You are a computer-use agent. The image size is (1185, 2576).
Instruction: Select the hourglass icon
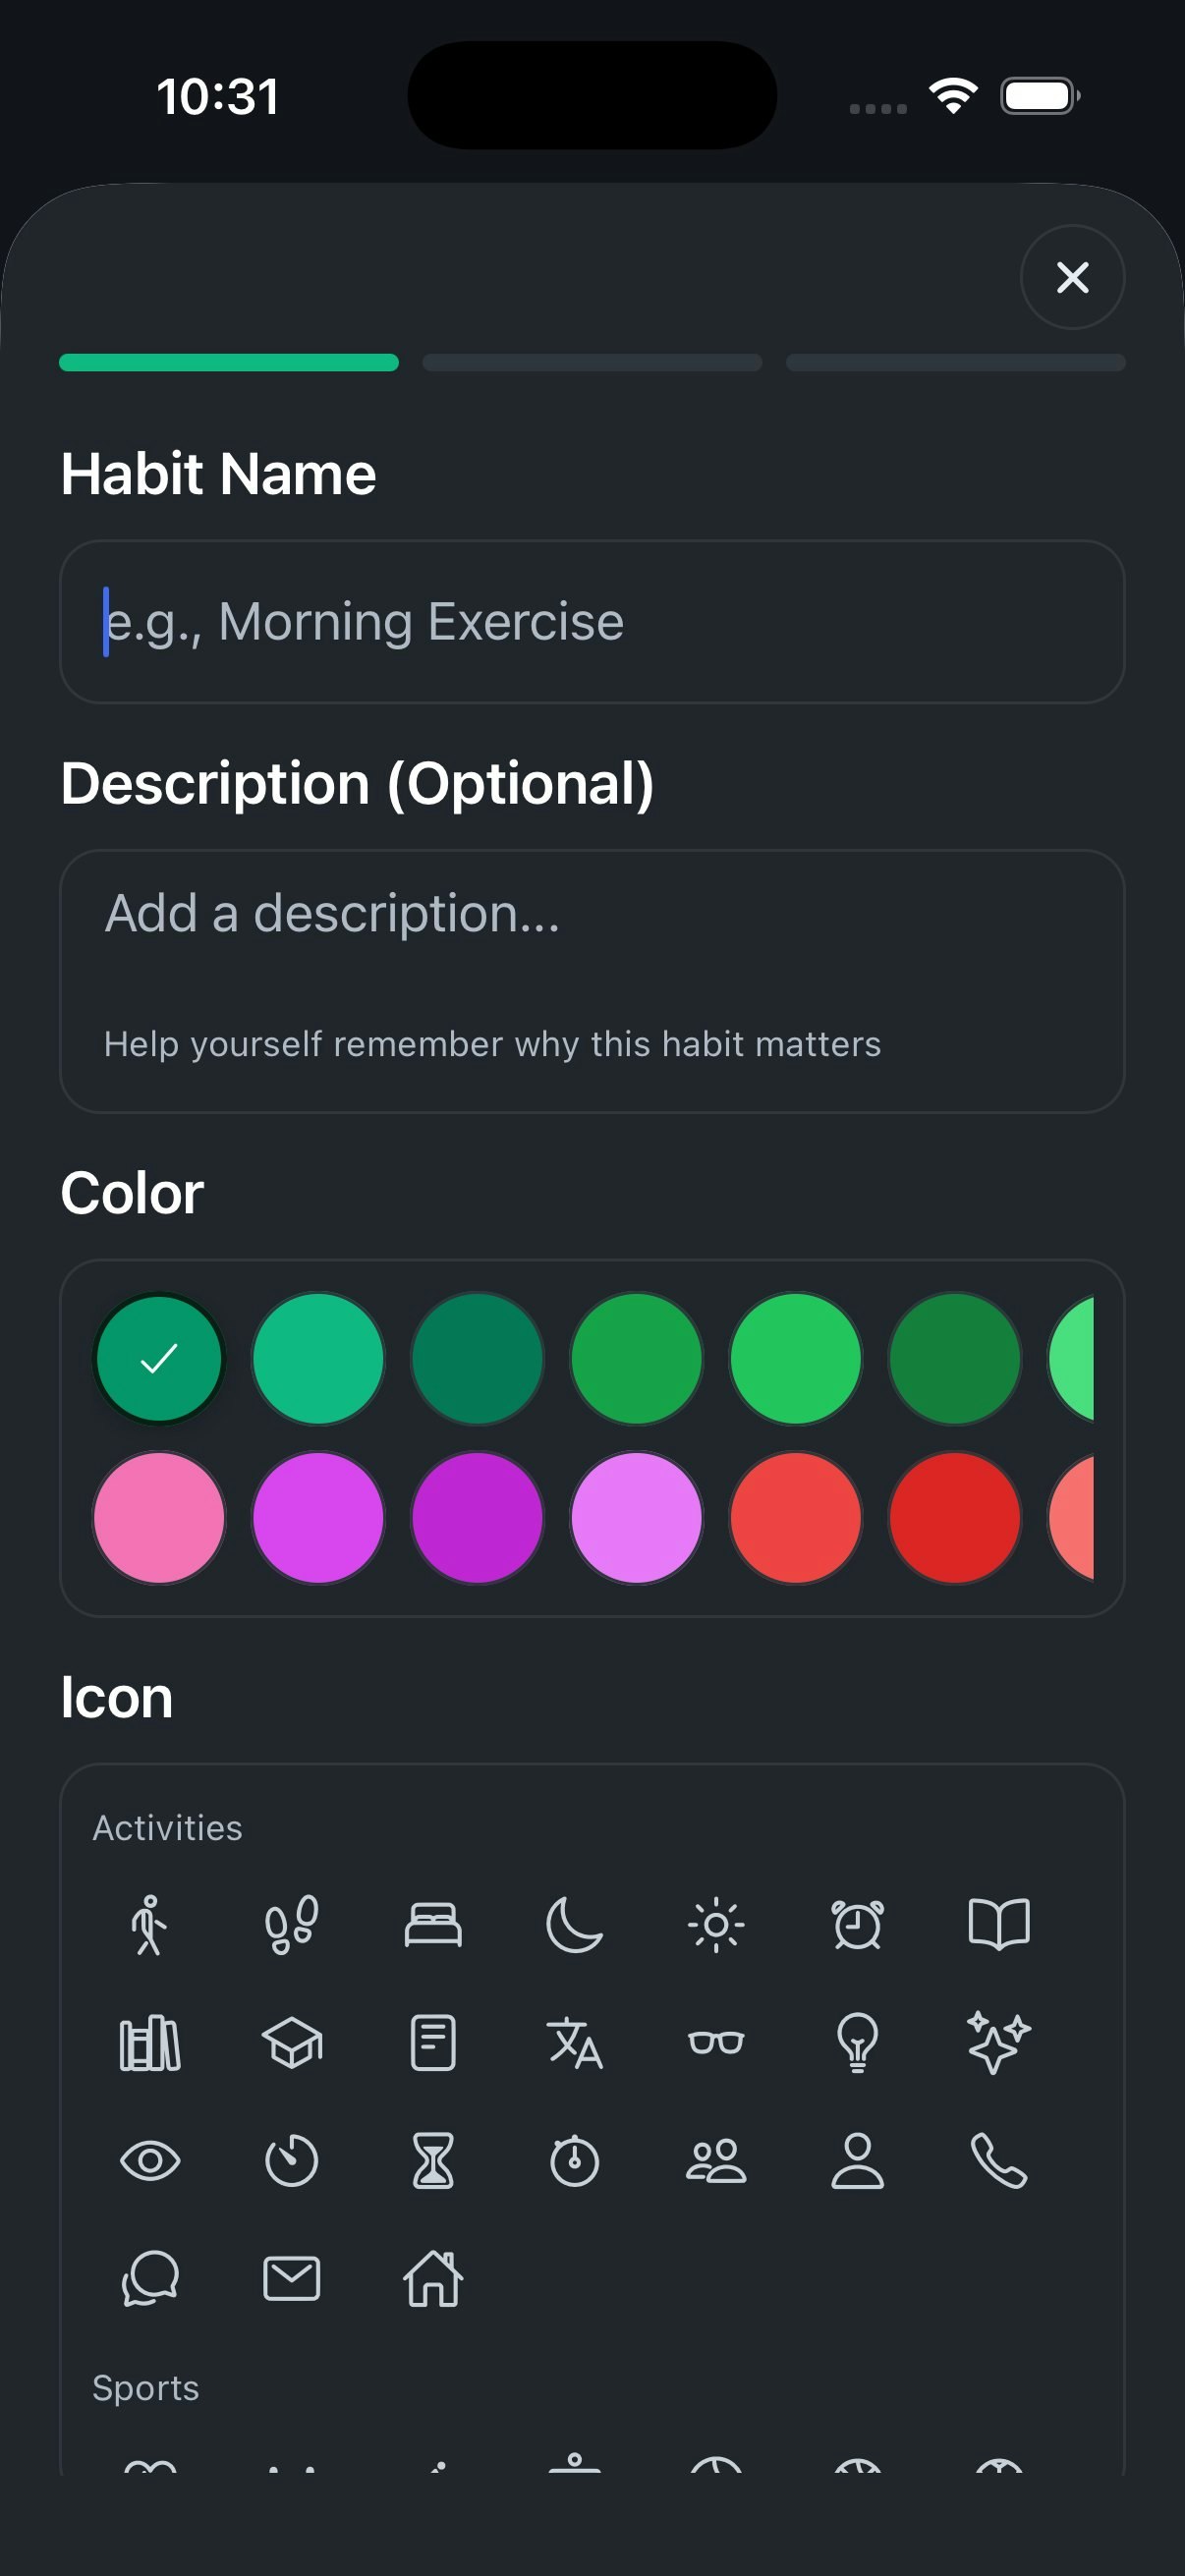click(x=434, y=2161)
